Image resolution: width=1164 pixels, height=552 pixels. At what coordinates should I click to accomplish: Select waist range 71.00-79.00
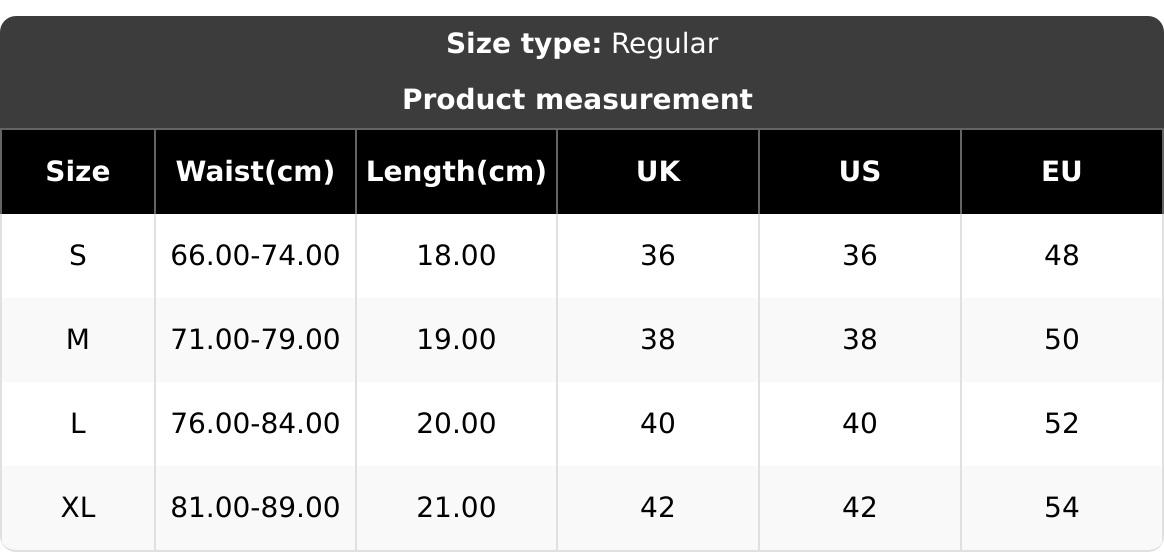tap(255, 340)
